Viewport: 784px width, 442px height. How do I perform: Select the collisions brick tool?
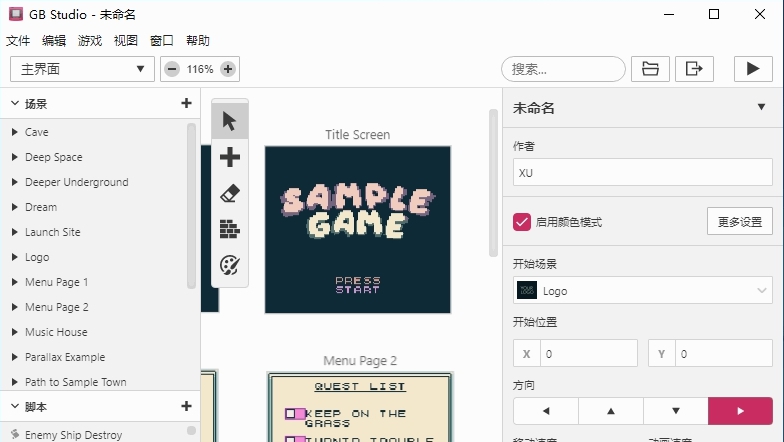click(x=230, y=229)
